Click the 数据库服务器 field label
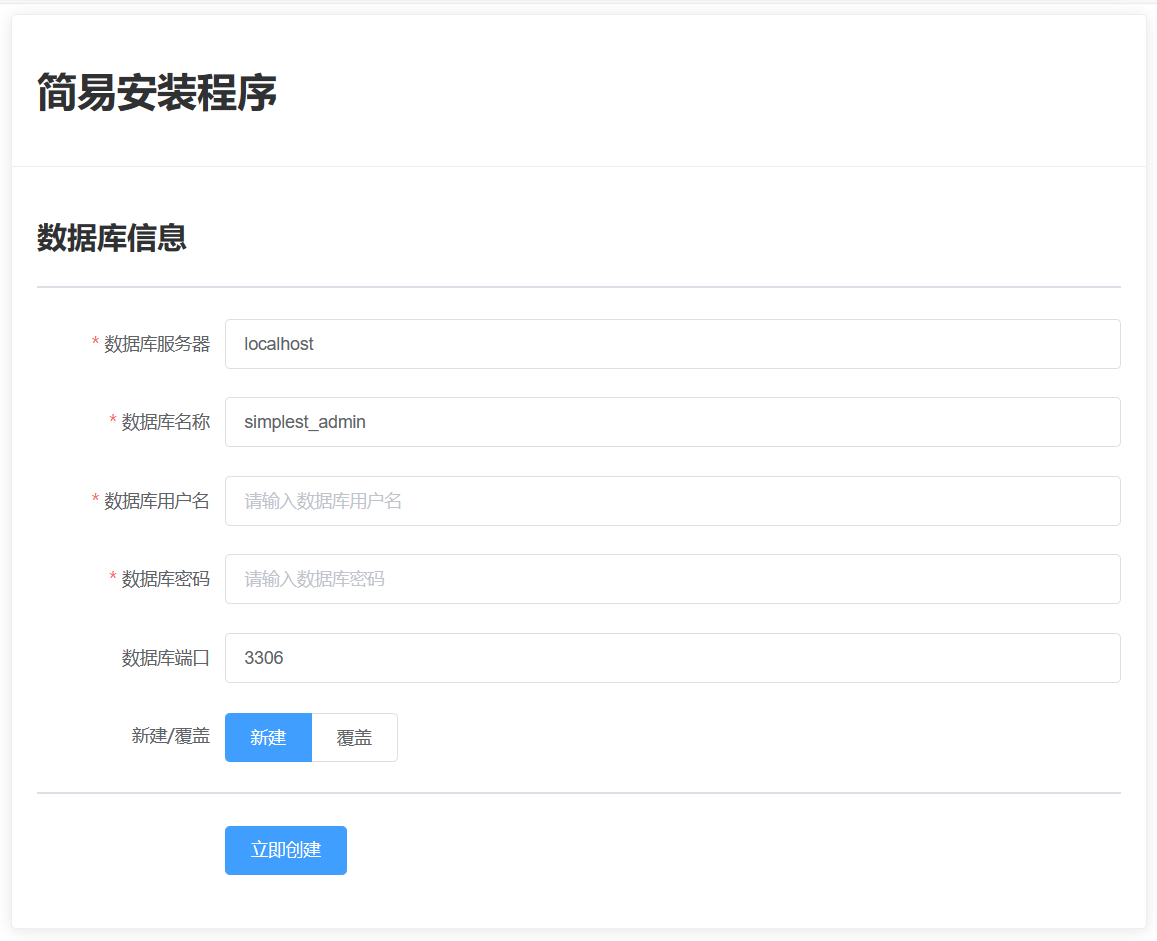1157x941 pixels. pyautogui.click(x=157, y=344)
